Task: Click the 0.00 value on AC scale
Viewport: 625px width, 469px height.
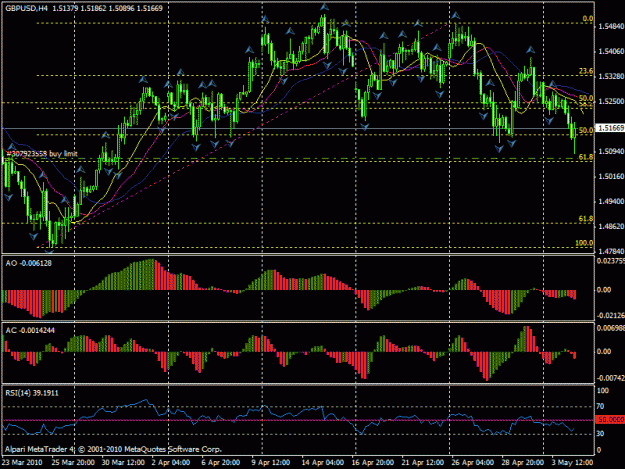Action: point(604,351)
